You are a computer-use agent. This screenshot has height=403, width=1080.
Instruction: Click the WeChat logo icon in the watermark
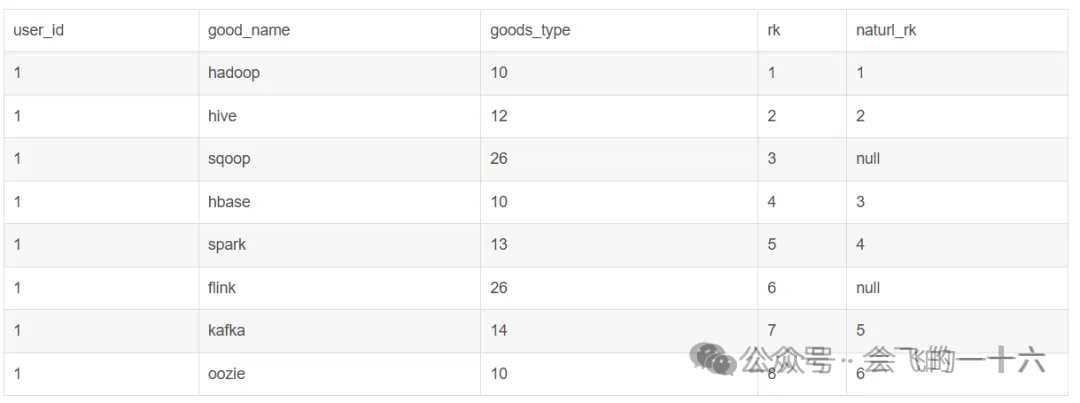click(712, 359)
